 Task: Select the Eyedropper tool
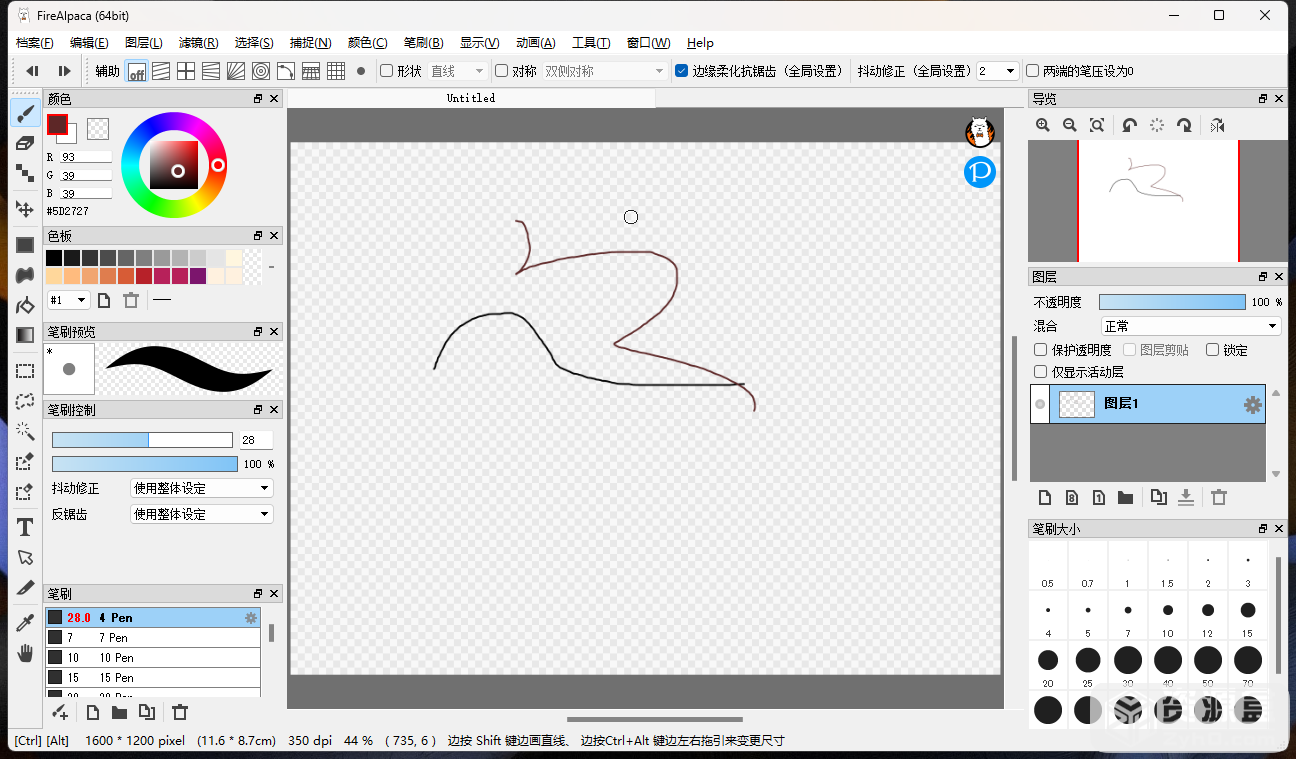pyautogui.click(x=25, y=623)
